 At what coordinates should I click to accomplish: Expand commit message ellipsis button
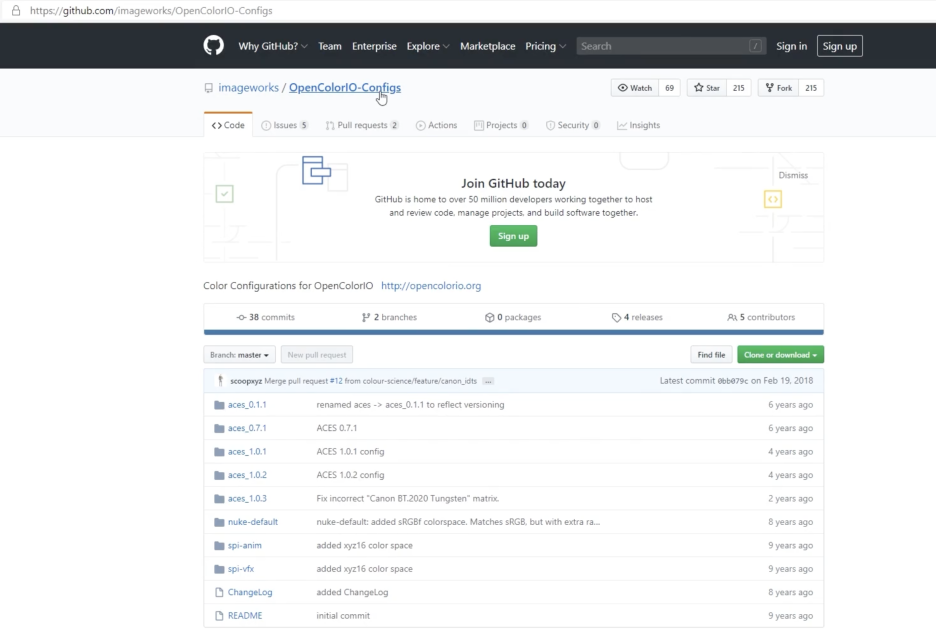tap(488, 381)
